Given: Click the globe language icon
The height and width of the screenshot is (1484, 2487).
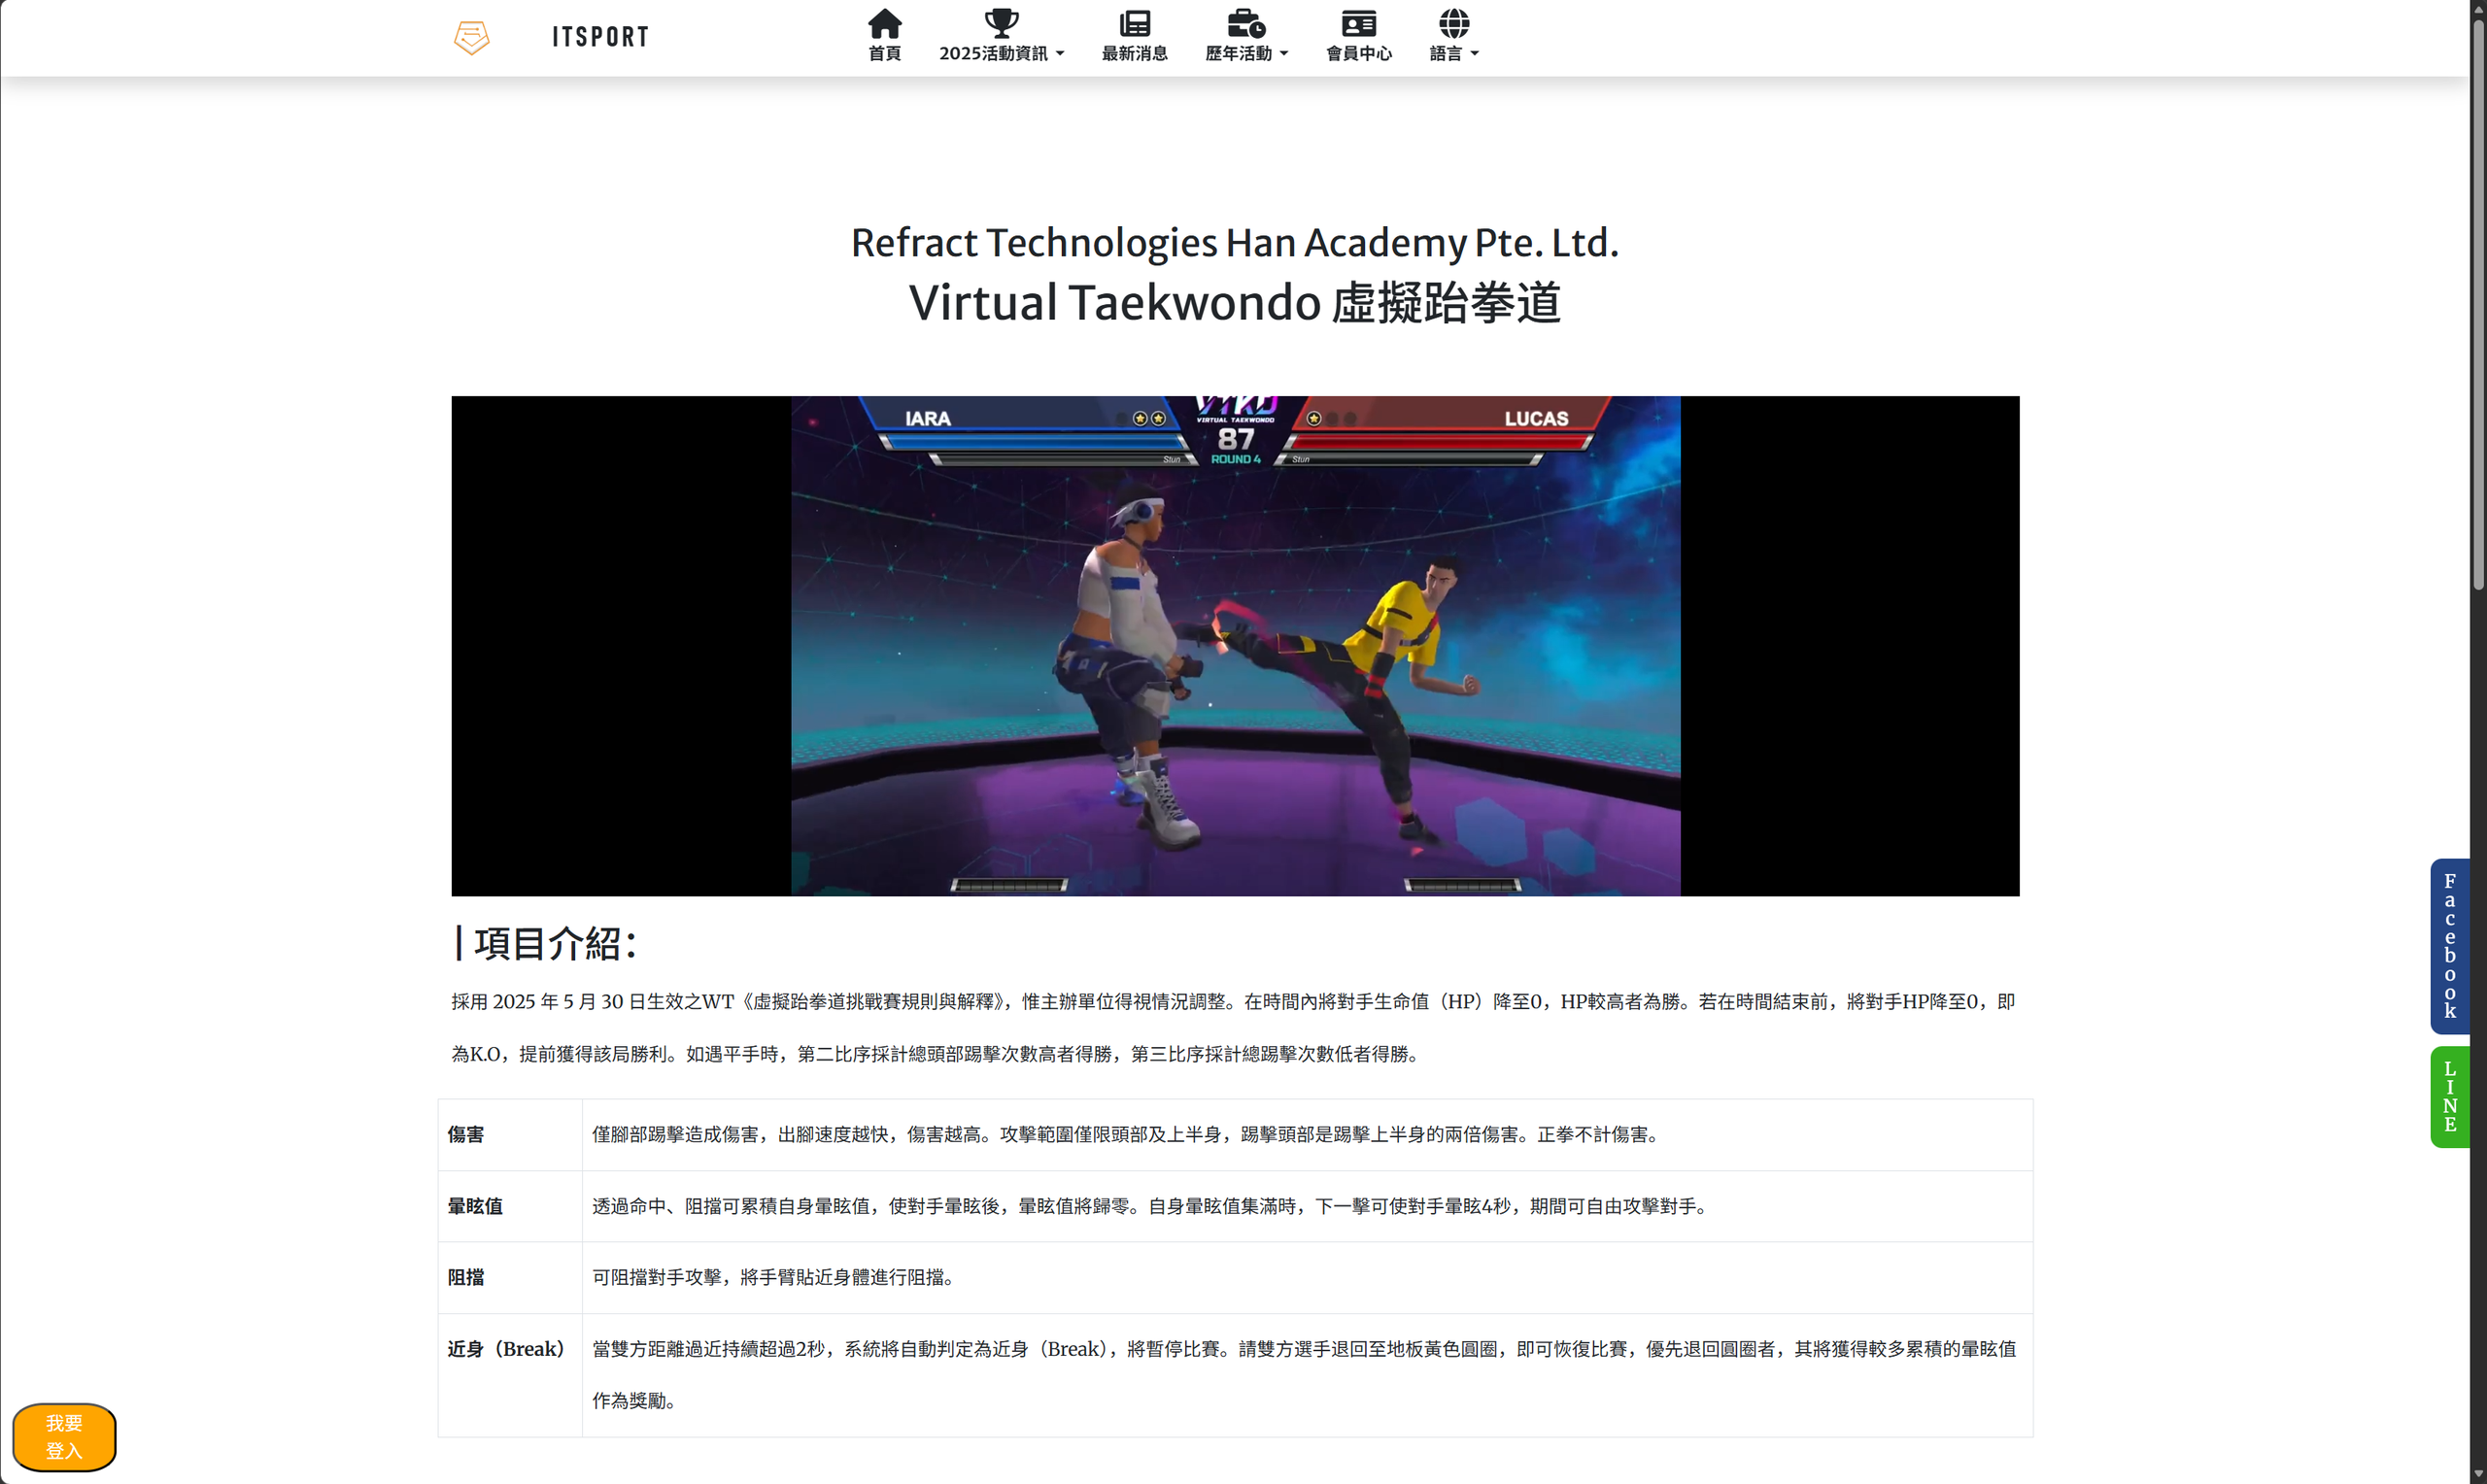Looking at the screenshot, I should coord(1453,23).
